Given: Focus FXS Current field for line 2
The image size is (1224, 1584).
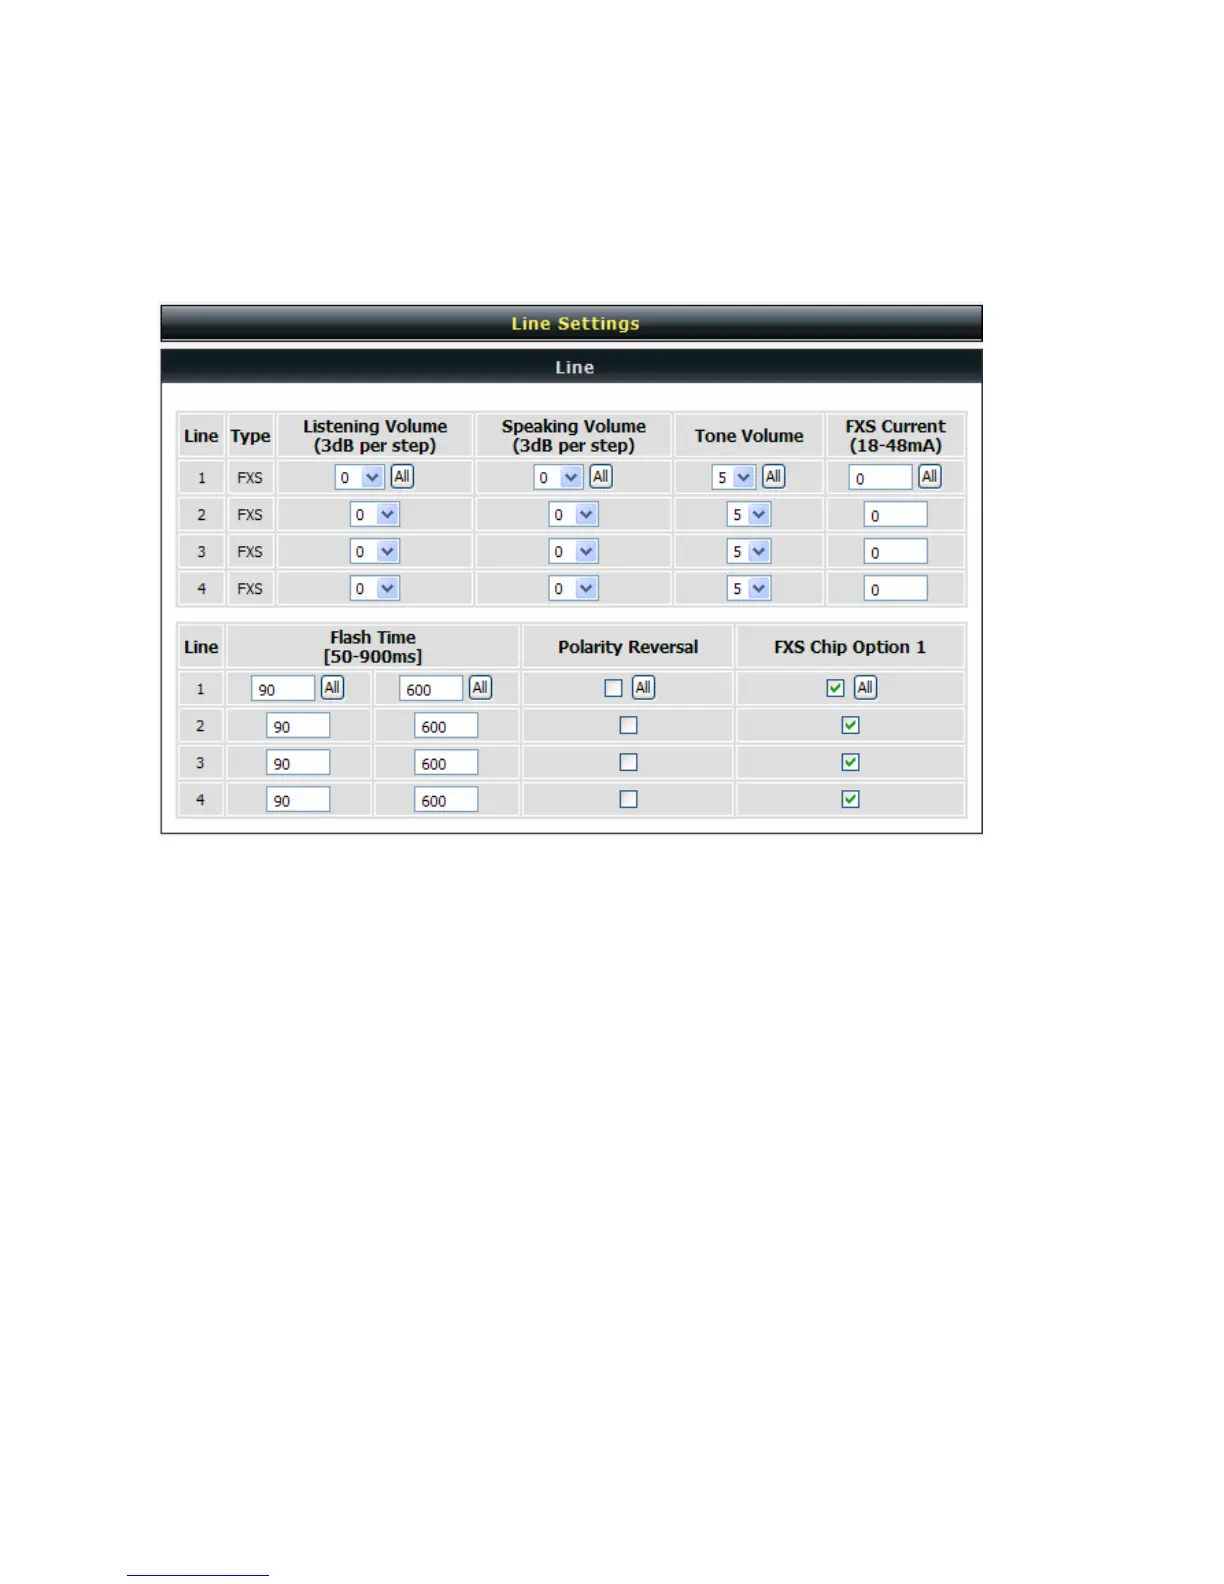Looking at the screenshot, I should (x=896, y=515).
